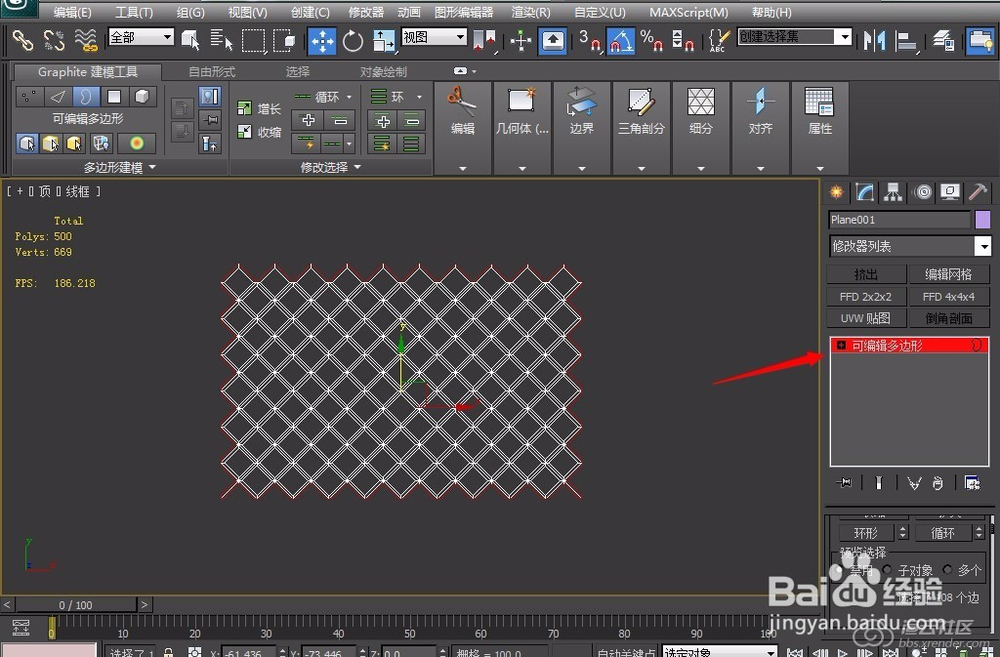Apply the FFD 4x4x4 modifier button
The width and height of the screenshot is (1000, 657).
tap(948, 297)
